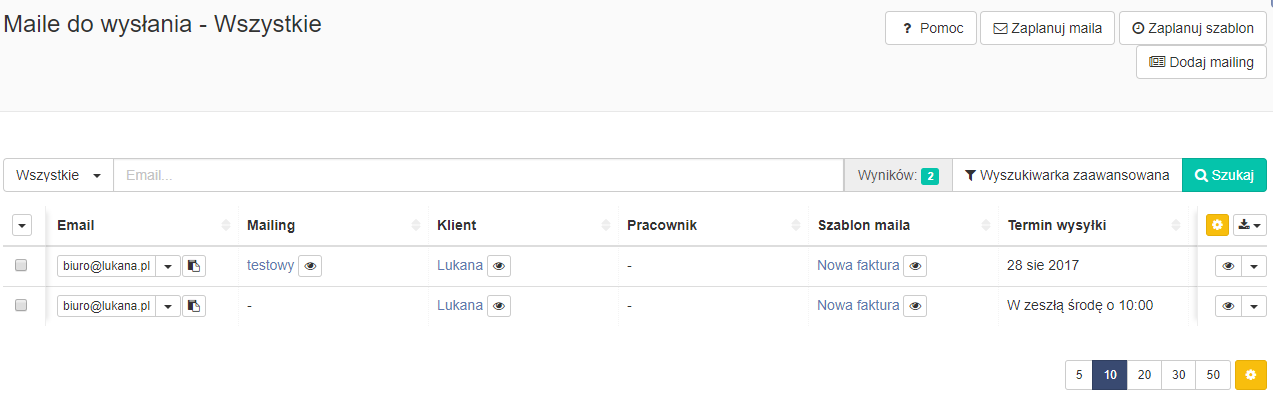Screen dimensions: 1273x397
Task: Show details of first row via right-side eye button
Action: pyautogui.click(x=1228, y=266)
